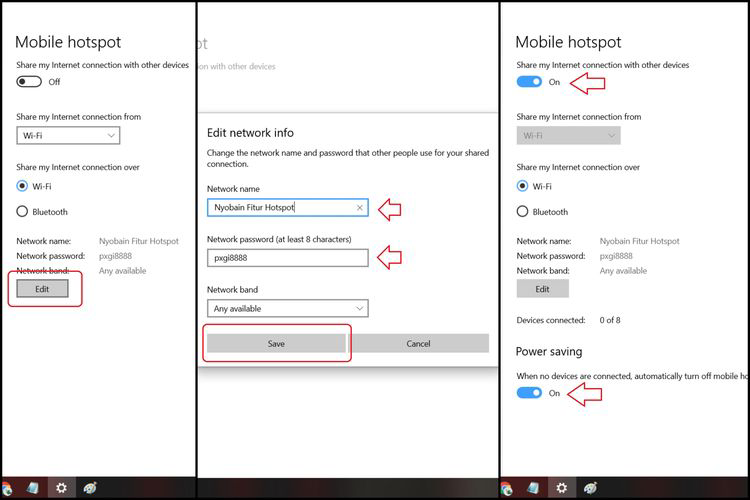This screenshot has height=500, width=750.
Task: Click 'Mobile hotspot' heading in the hotspot-Off screen
Action: coord(68,42)
